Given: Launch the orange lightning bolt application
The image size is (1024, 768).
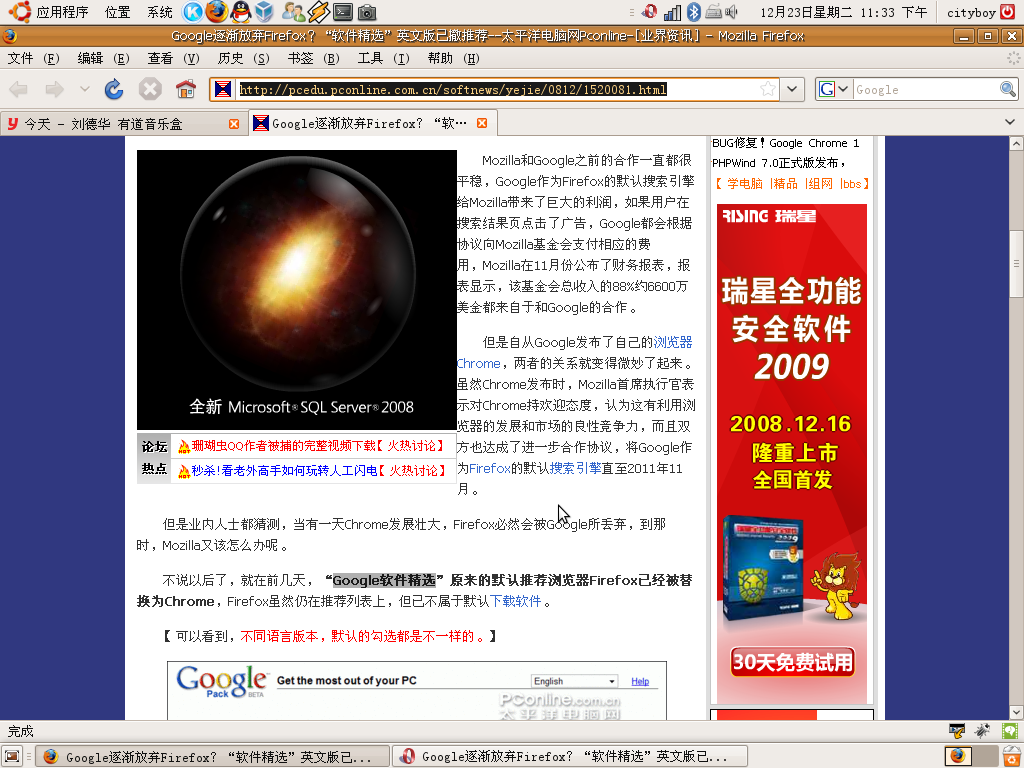Looking at the screenshot, I should [x=318, y=12].
